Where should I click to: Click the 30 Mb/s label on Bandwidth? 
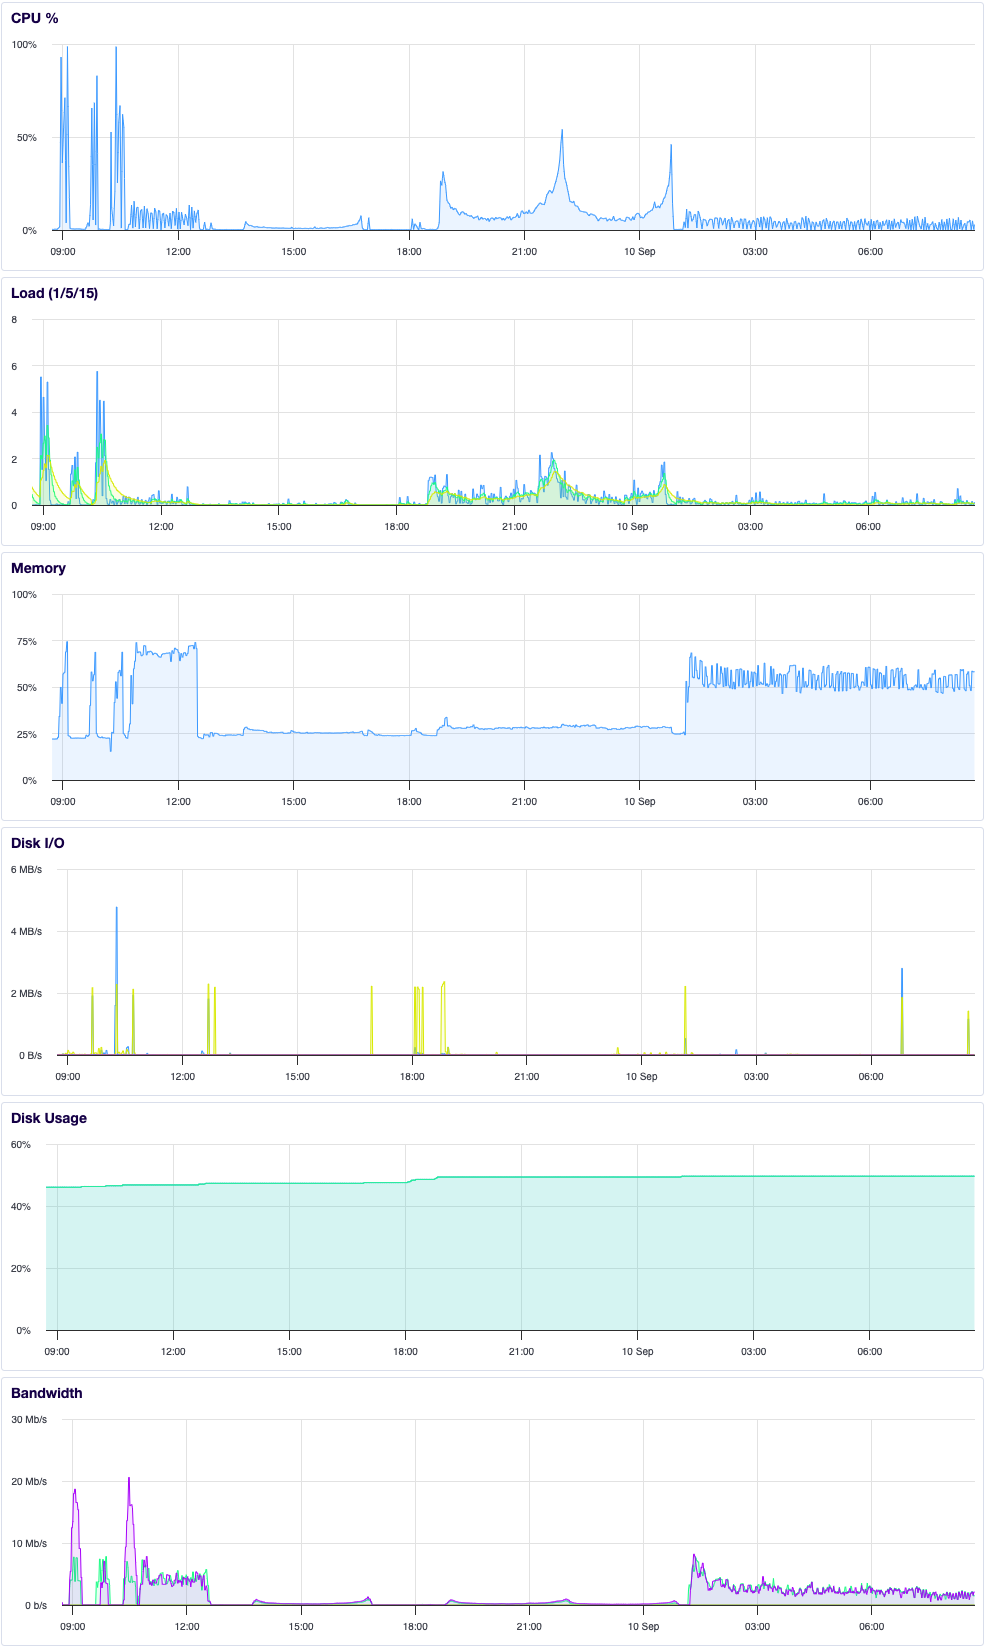point(29,1420)
